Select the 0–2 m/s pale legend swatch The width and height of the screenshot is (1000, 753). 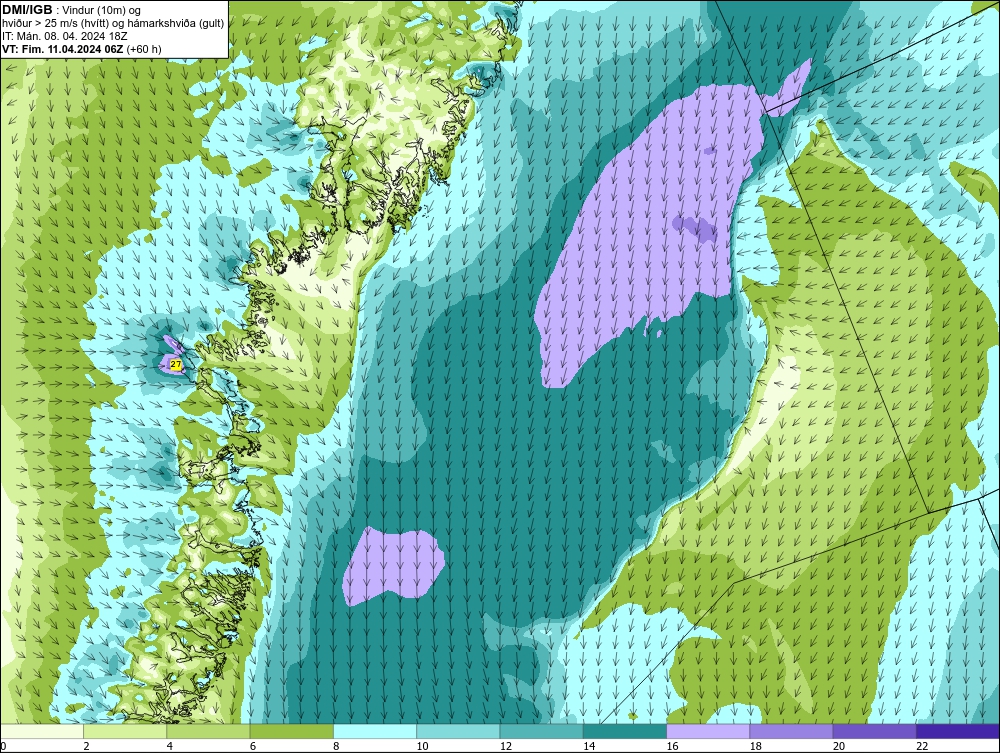(41, 731)
